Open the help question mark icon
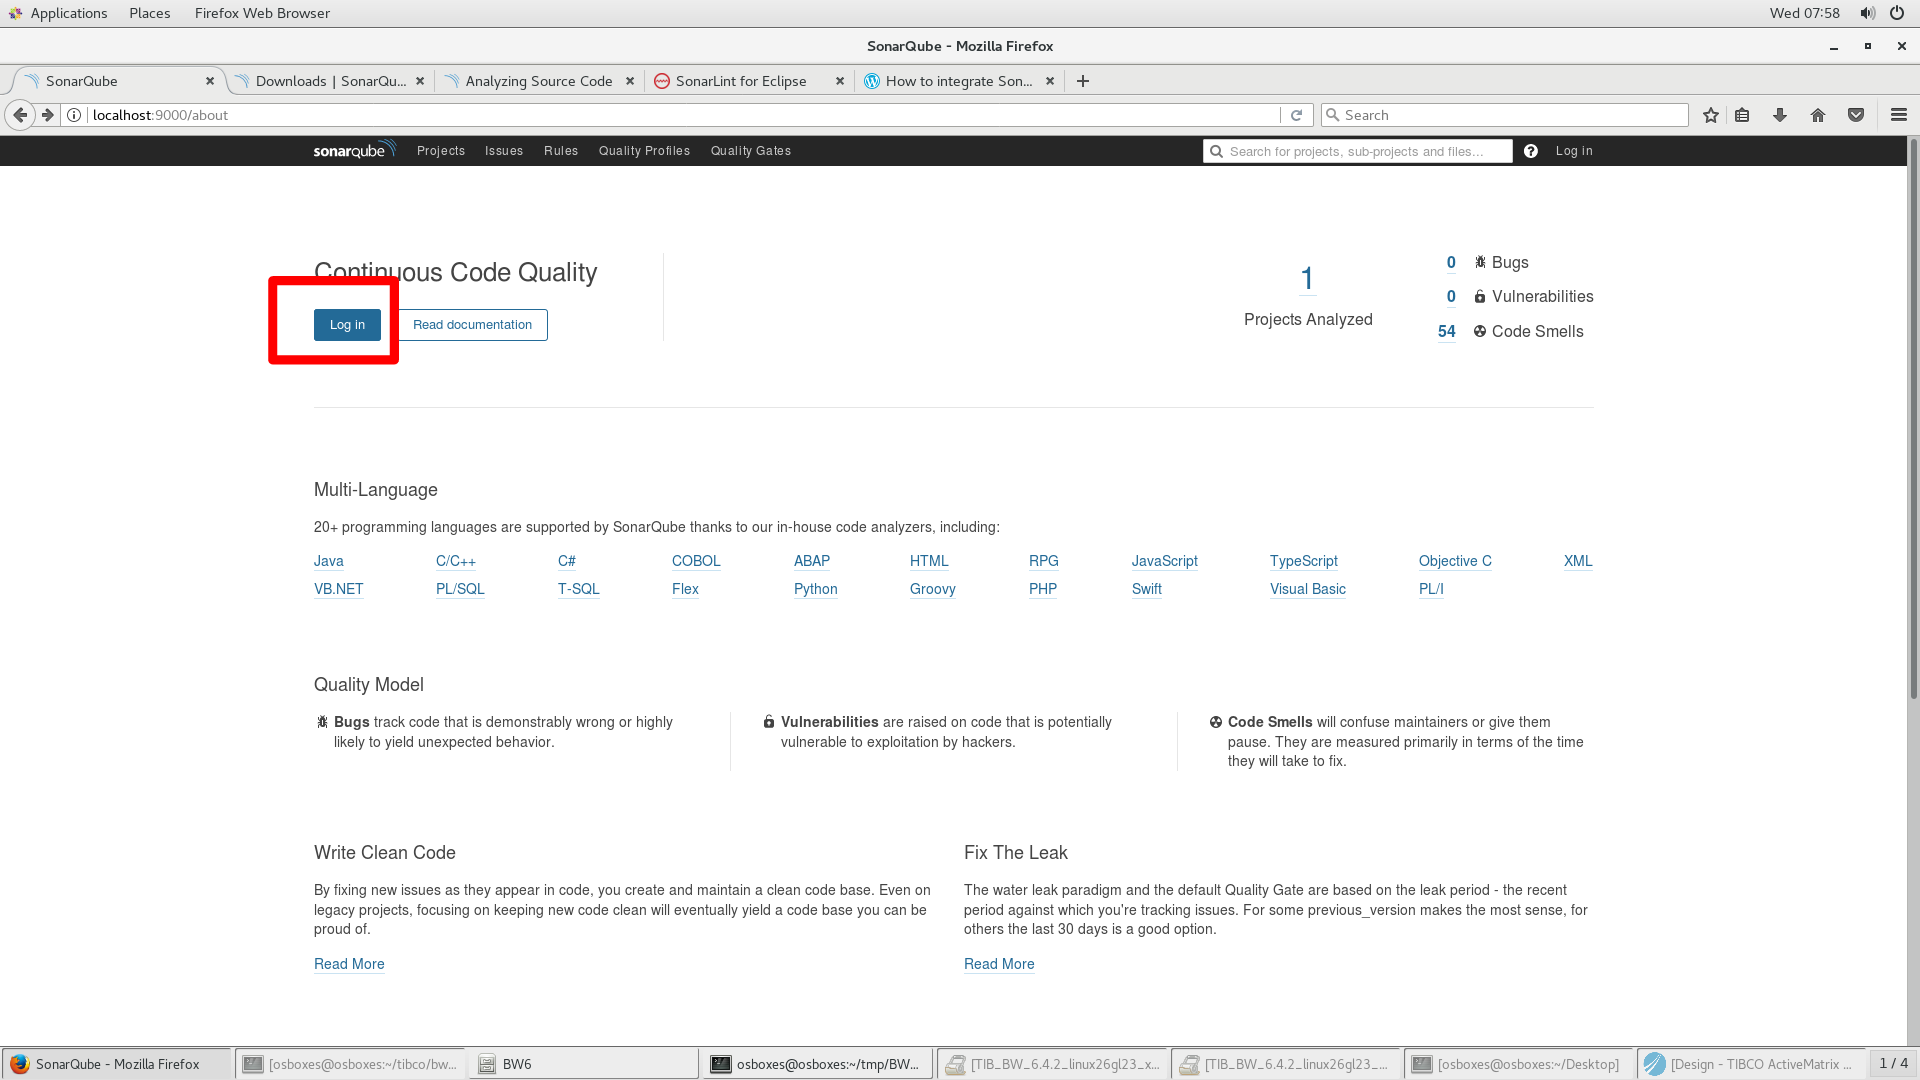The height and width of the screenshot is (1080, 1920). coord(1531,151)
